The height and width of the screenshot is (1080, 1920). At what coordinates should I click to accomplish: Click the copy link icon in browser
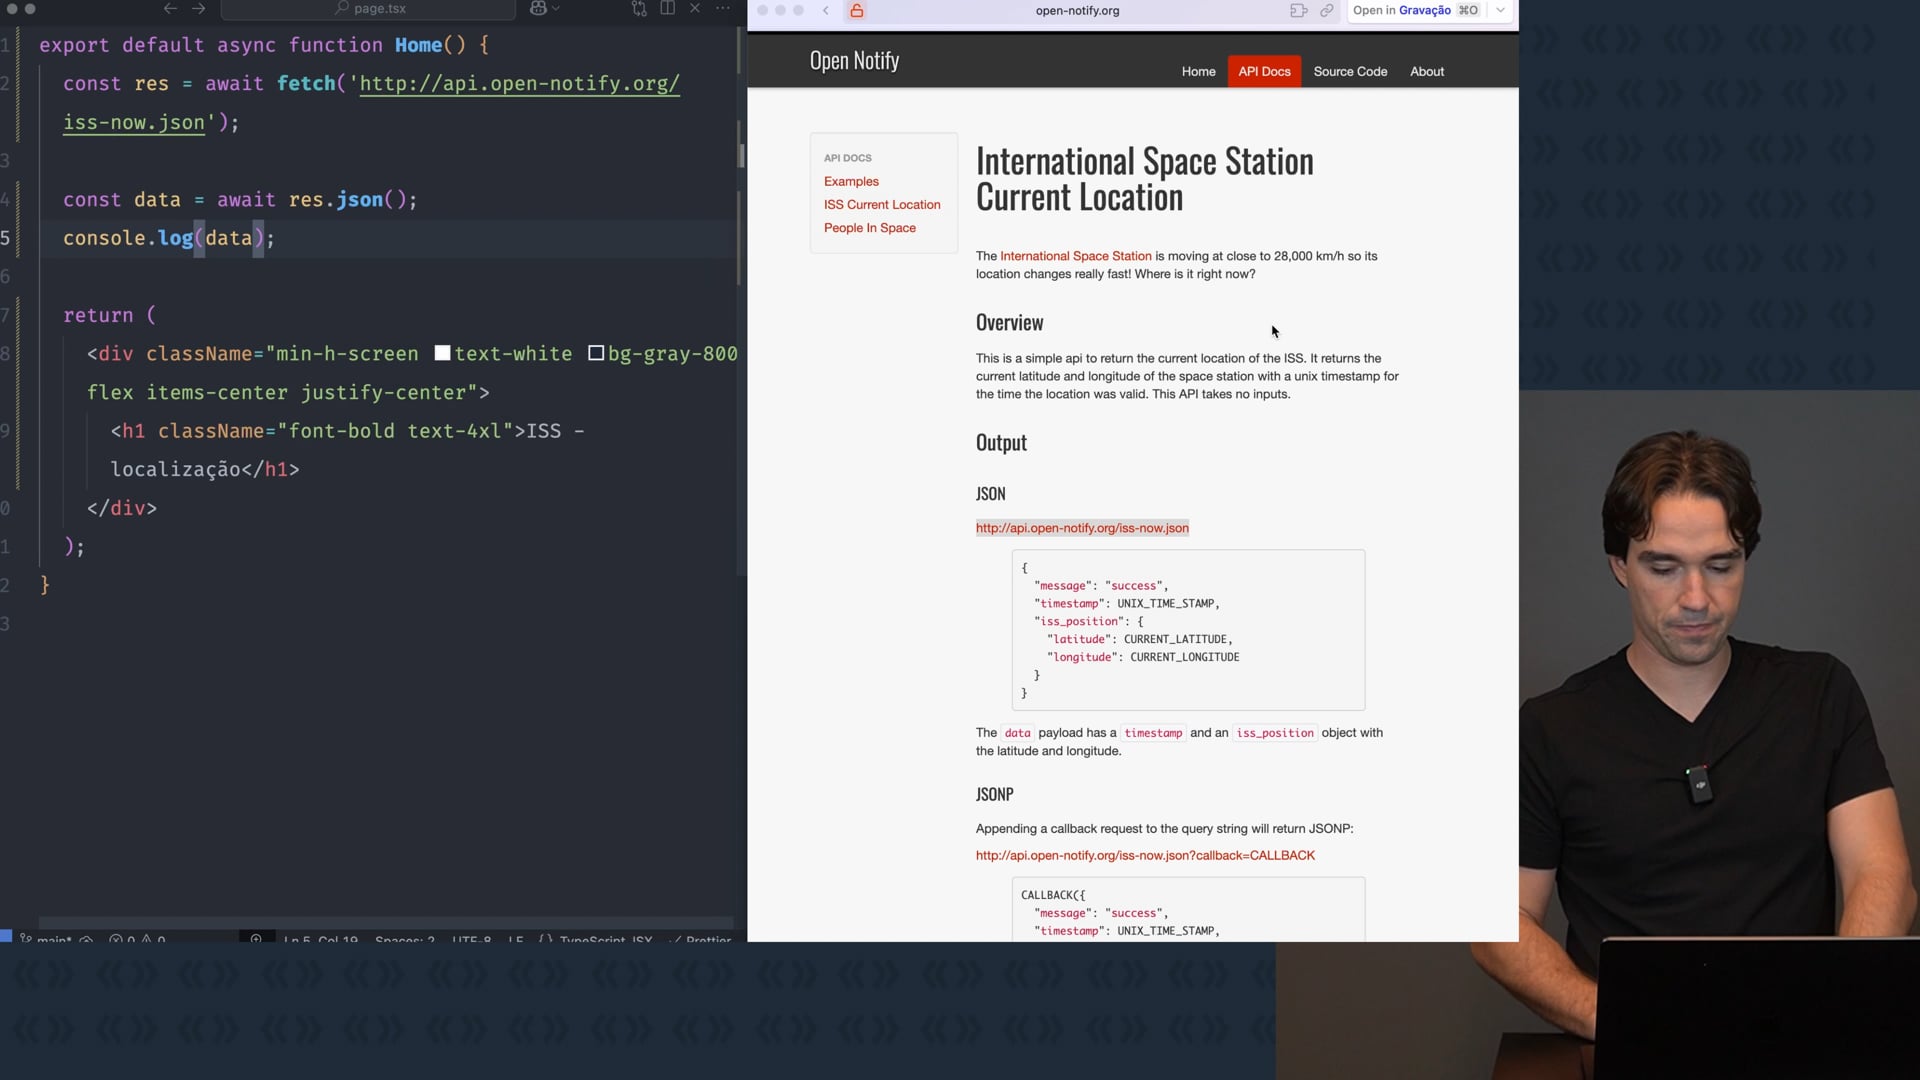1327,11
